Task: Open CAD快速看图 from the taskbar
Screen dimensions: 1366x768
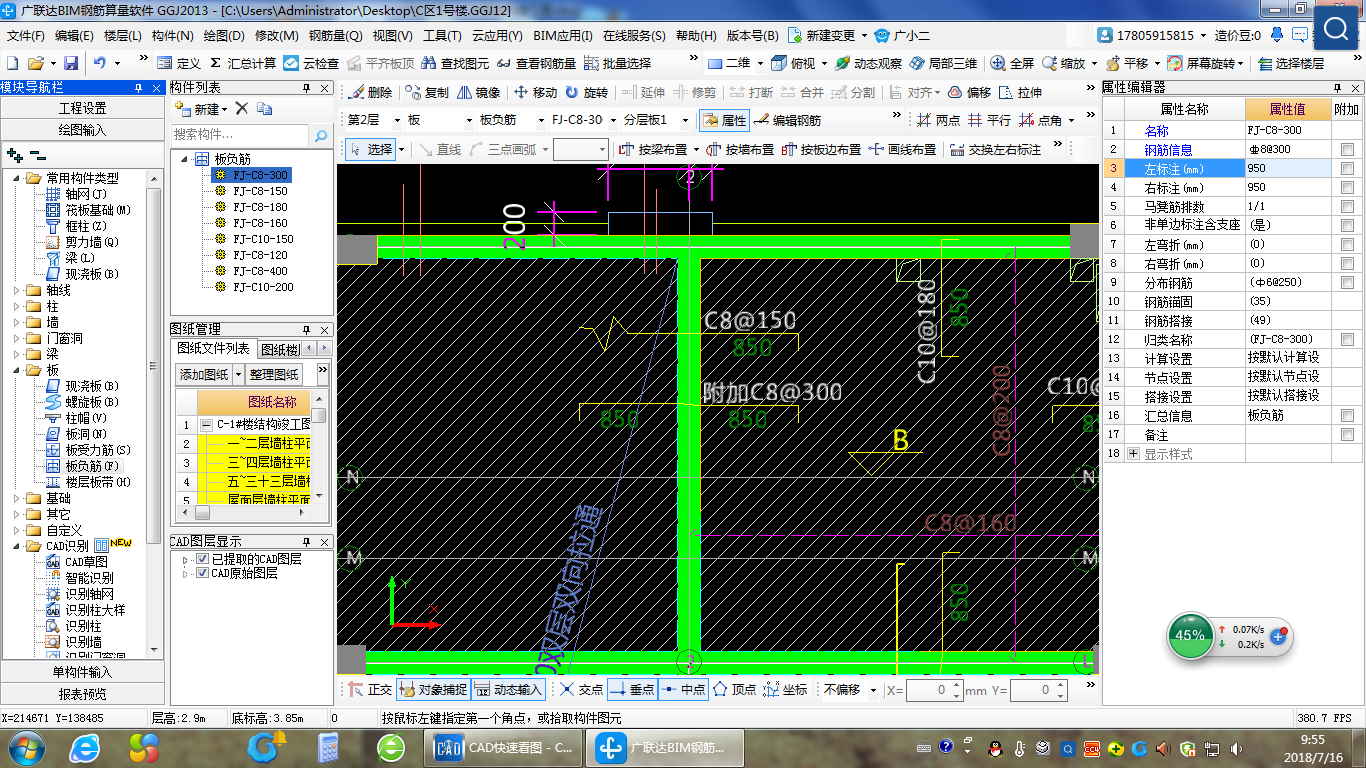Action: (504, 747)
